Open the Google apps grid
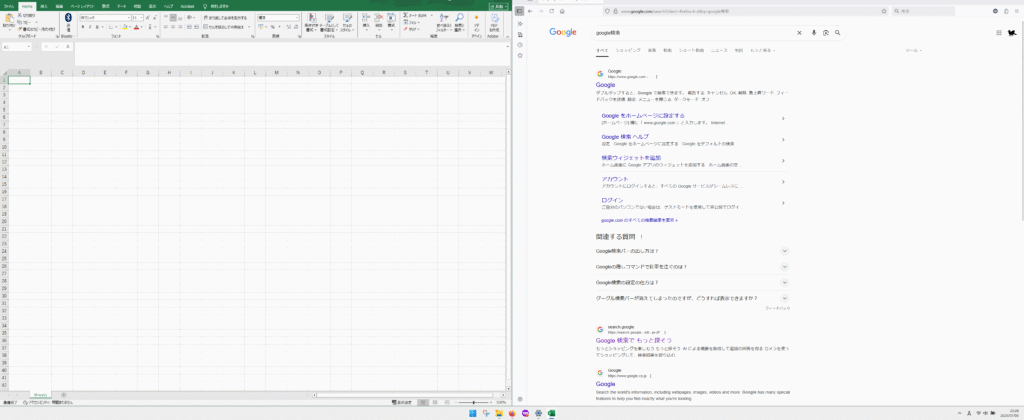Viewport: 1024px width, 420px height. click(999, 33)
